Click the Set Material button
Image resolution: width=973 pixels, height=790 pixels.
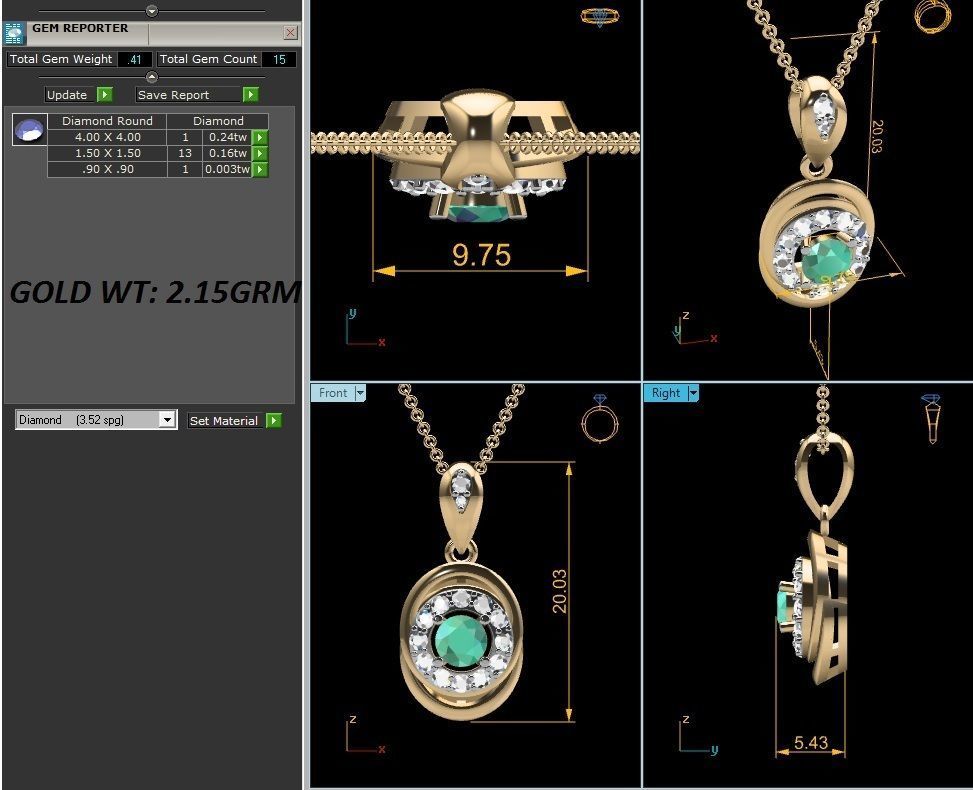[226, 421]
